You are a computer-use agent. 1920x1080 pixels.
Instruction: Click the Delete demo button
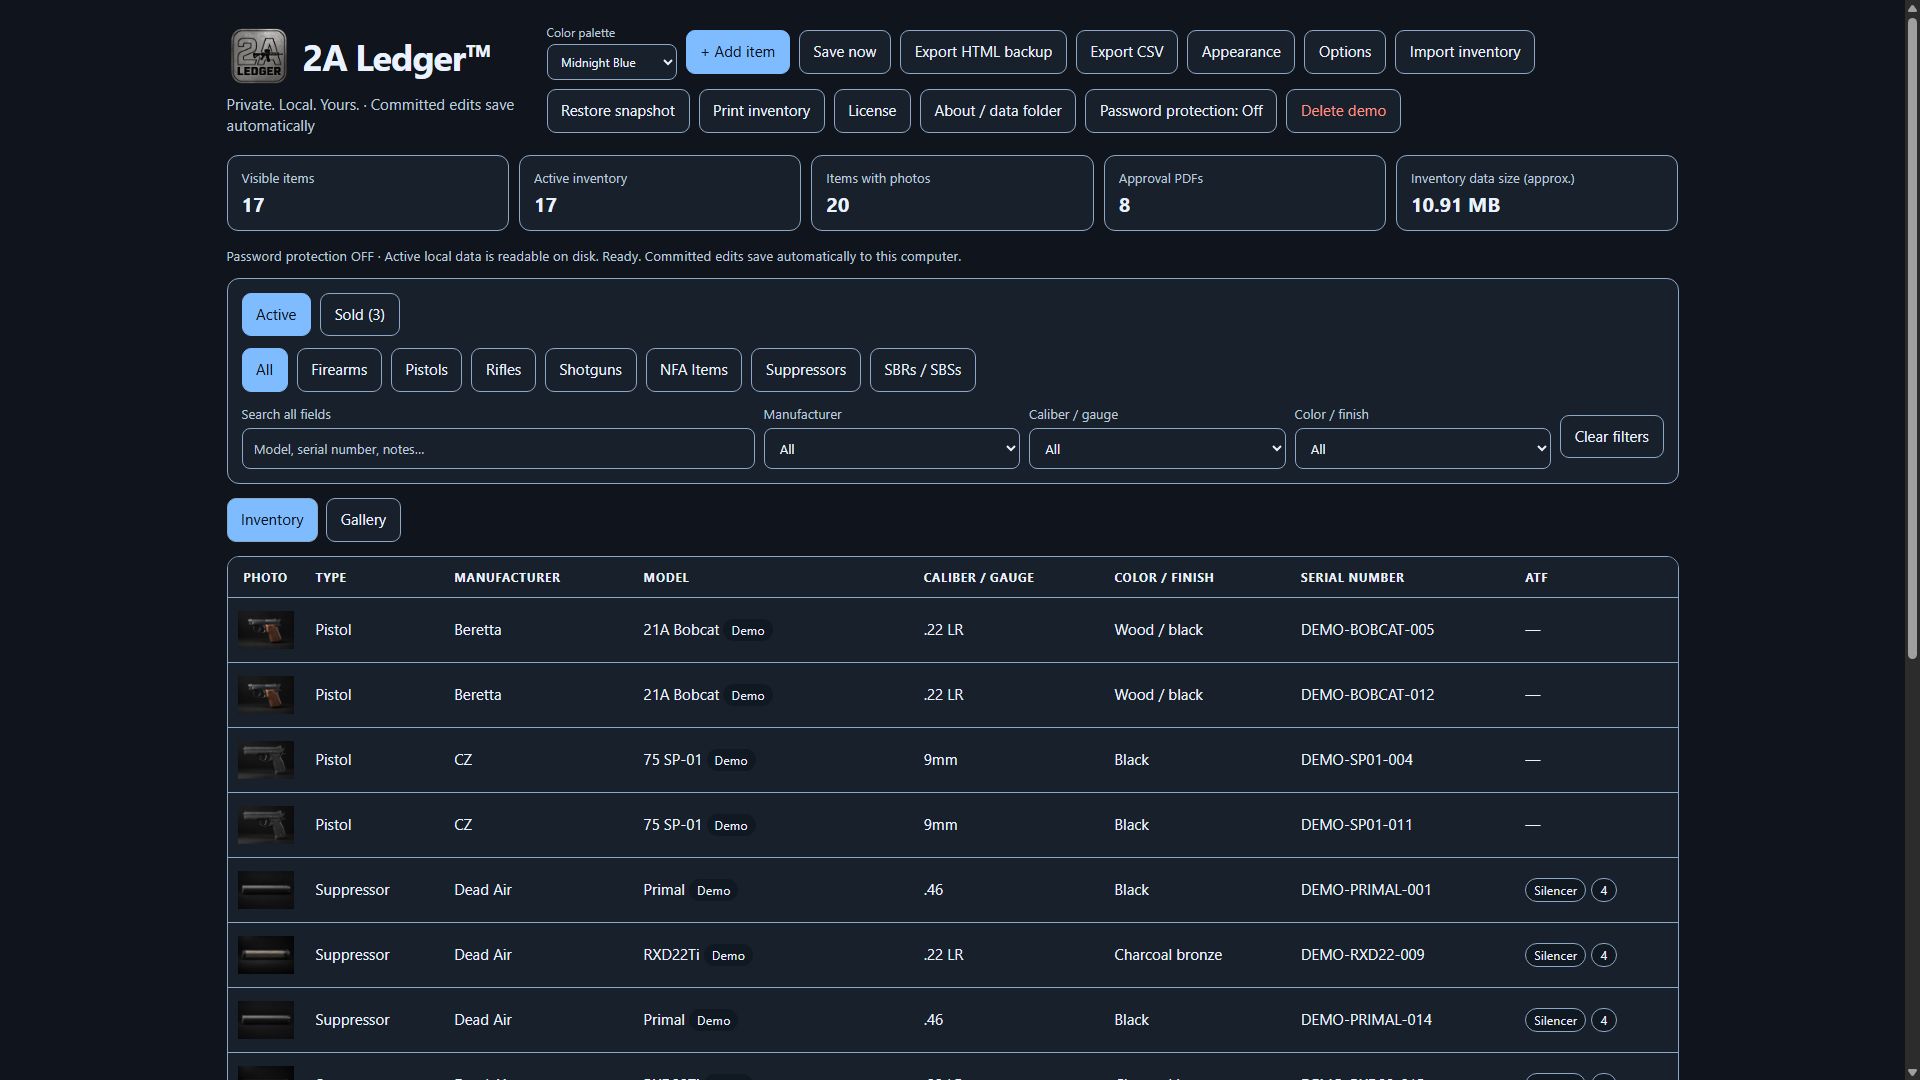click(x=1343, y=111)
